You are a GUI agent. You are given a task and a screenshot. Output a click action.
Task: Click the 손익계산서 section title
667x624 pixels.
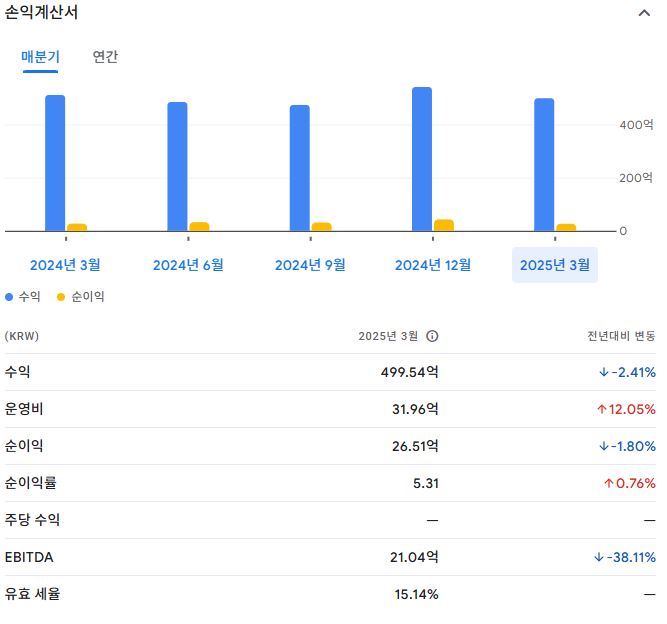tap(41, 12)
